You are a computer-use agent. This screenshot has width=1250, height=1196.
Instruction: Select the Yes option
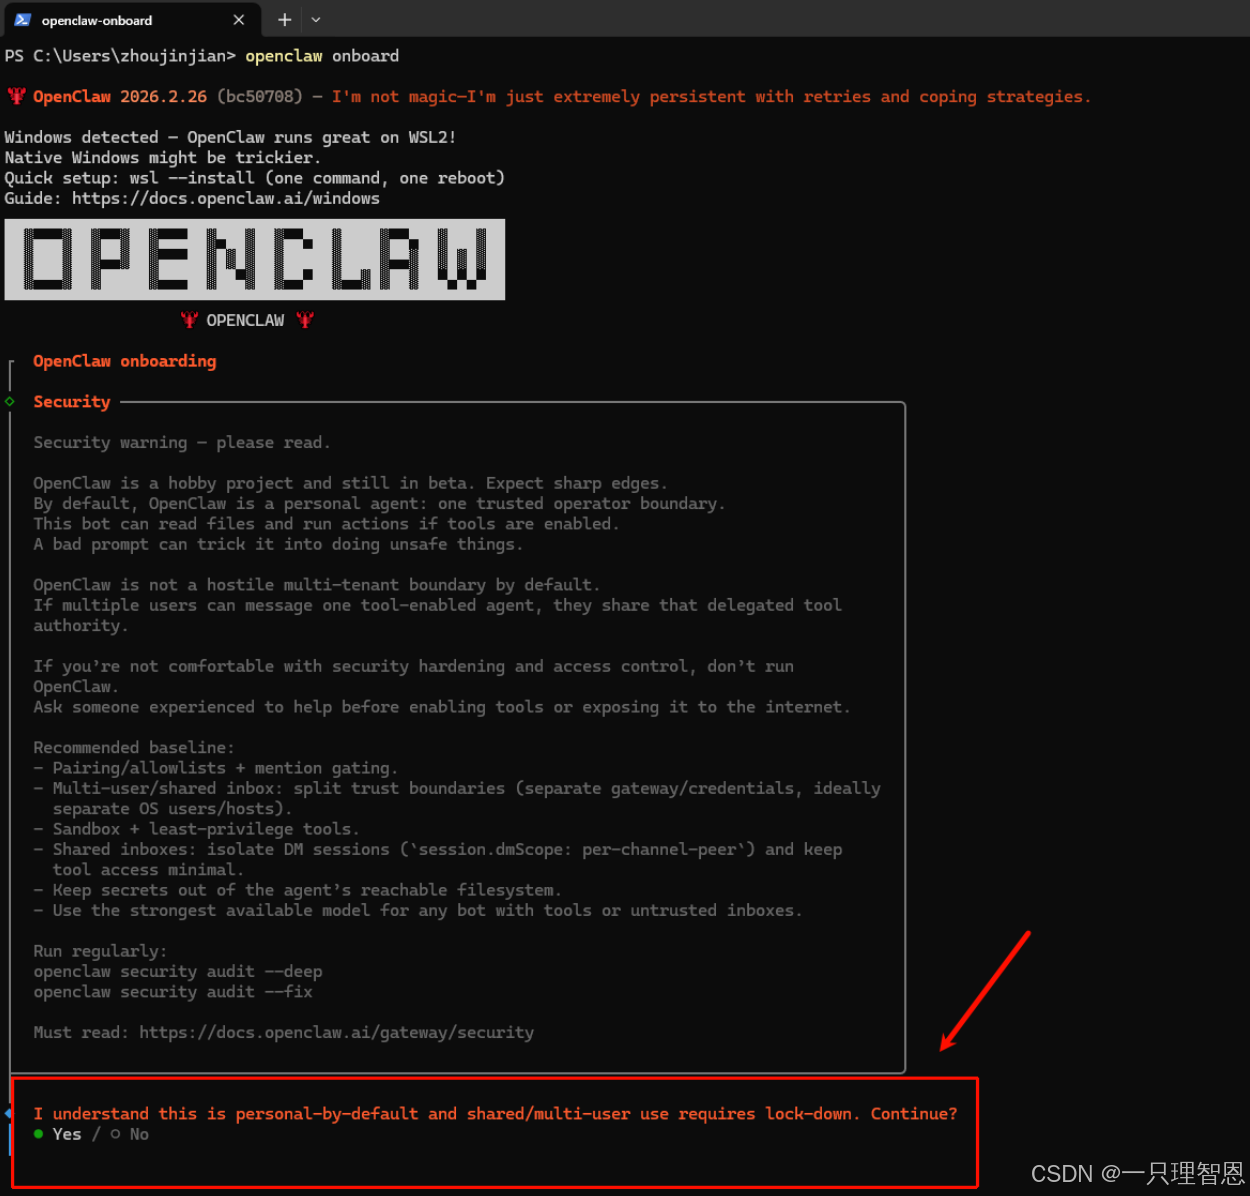(58, 1134)
